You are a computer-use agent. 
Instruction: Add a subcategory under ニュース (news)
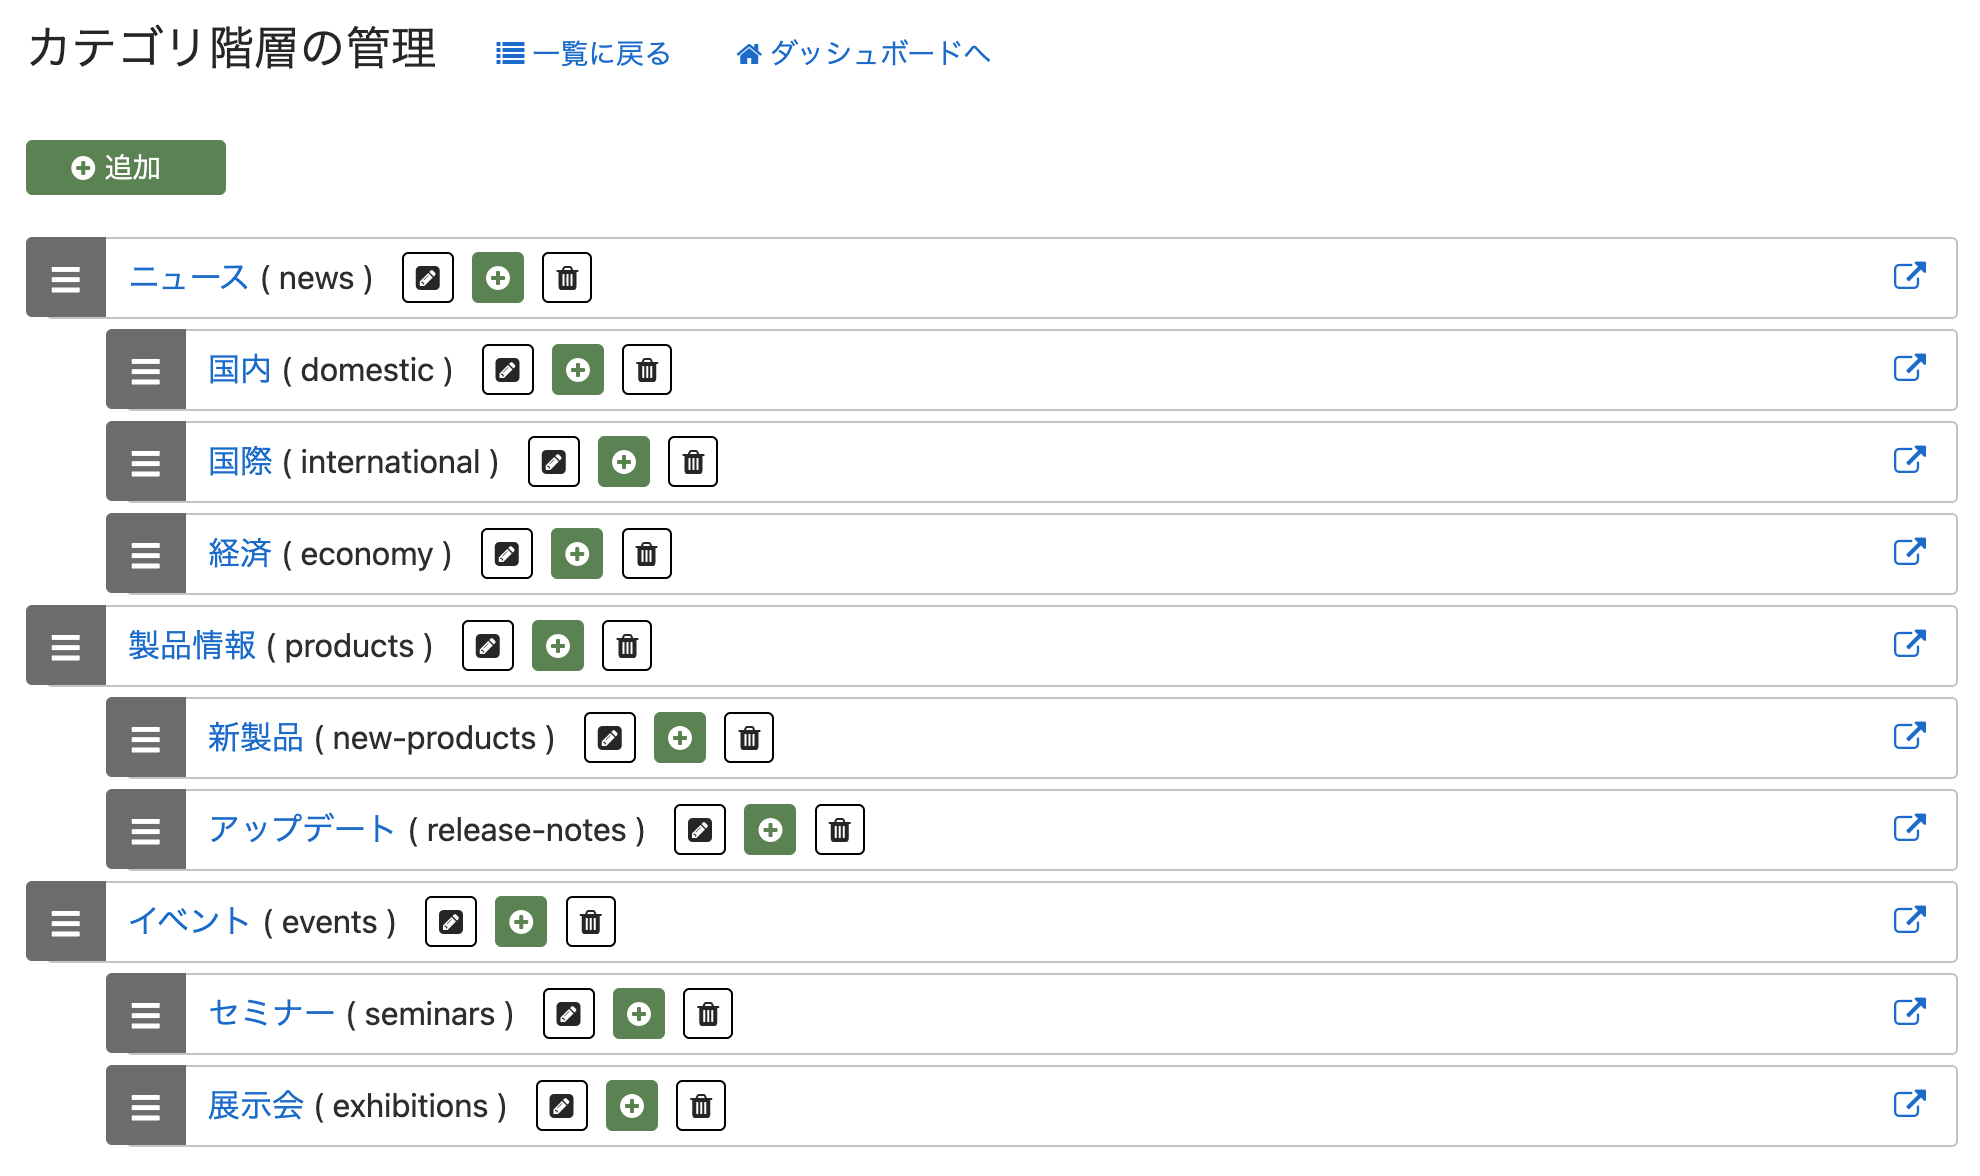click(x=498, y=278)
